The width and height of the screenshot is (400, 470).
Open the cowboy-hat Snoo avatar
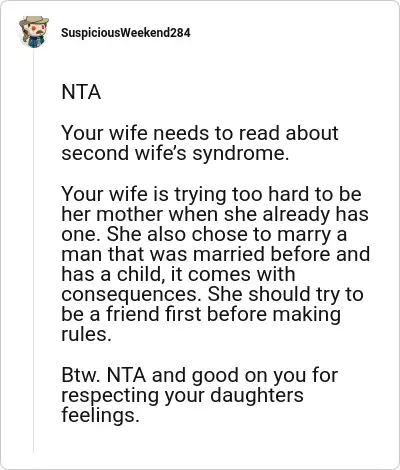(x=34, y=32)
